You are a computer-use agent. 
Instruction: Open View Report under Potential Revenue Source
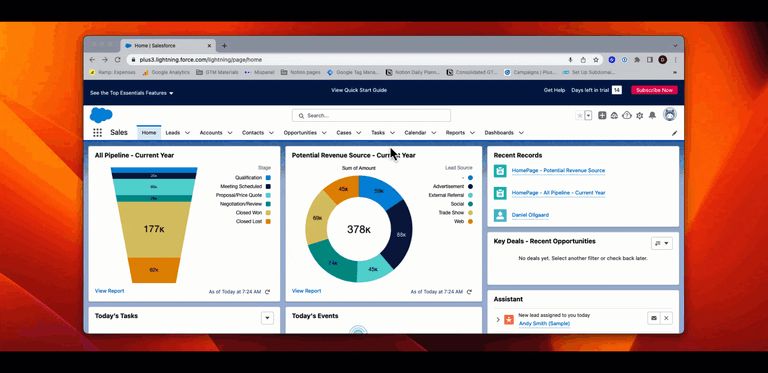[307, 291]
